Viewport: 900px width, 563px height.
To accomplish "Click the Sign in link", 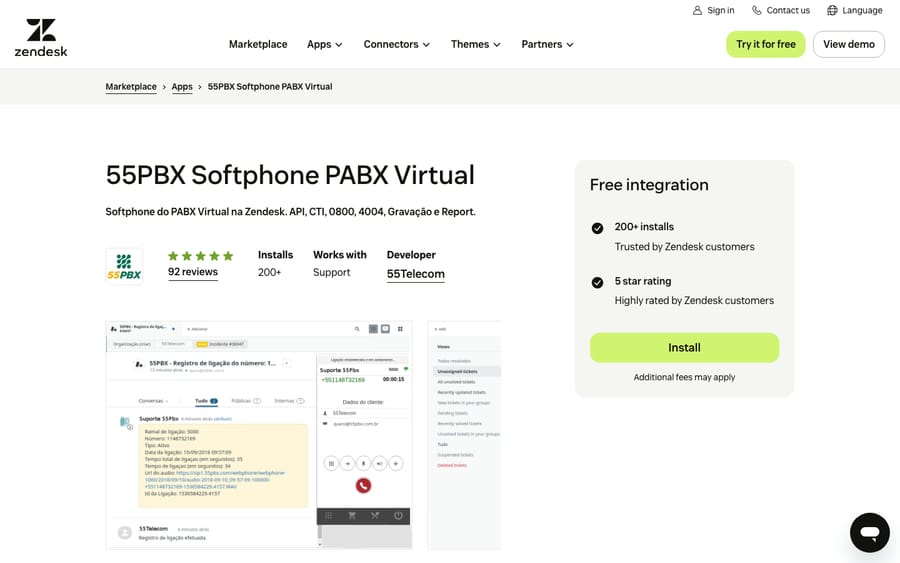I will click(713, 10).
